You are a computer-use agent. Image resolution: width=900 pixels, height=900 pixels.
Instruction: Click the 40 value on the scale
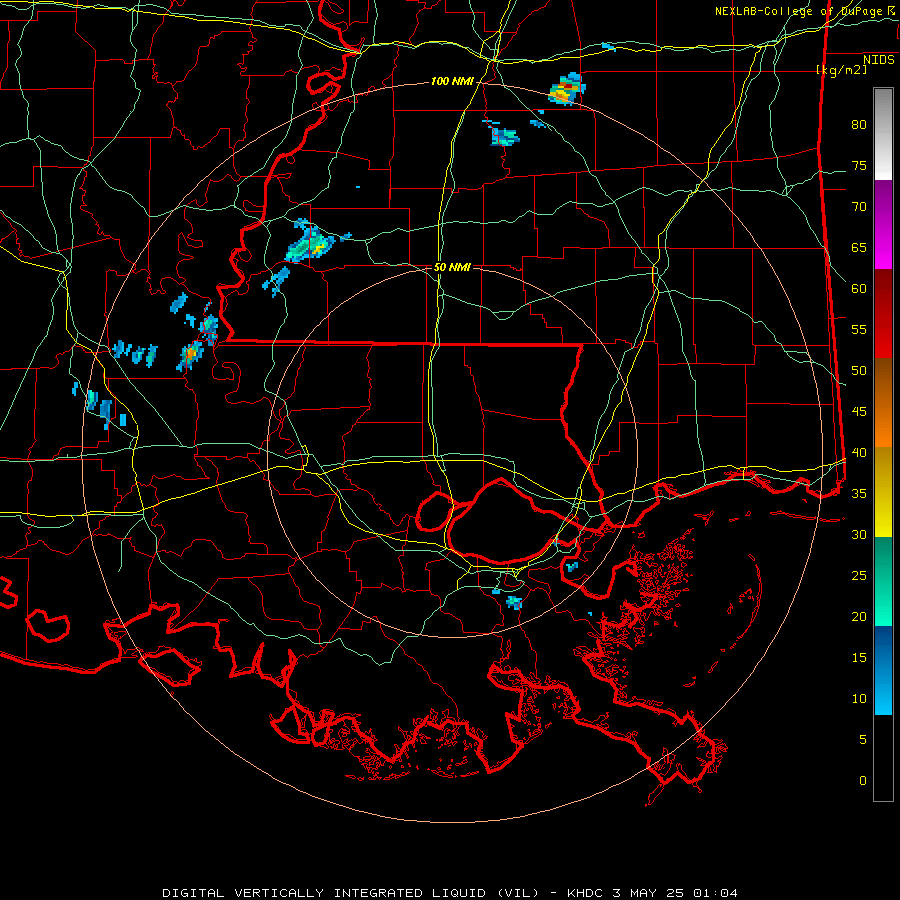click(x=859, y=452)
